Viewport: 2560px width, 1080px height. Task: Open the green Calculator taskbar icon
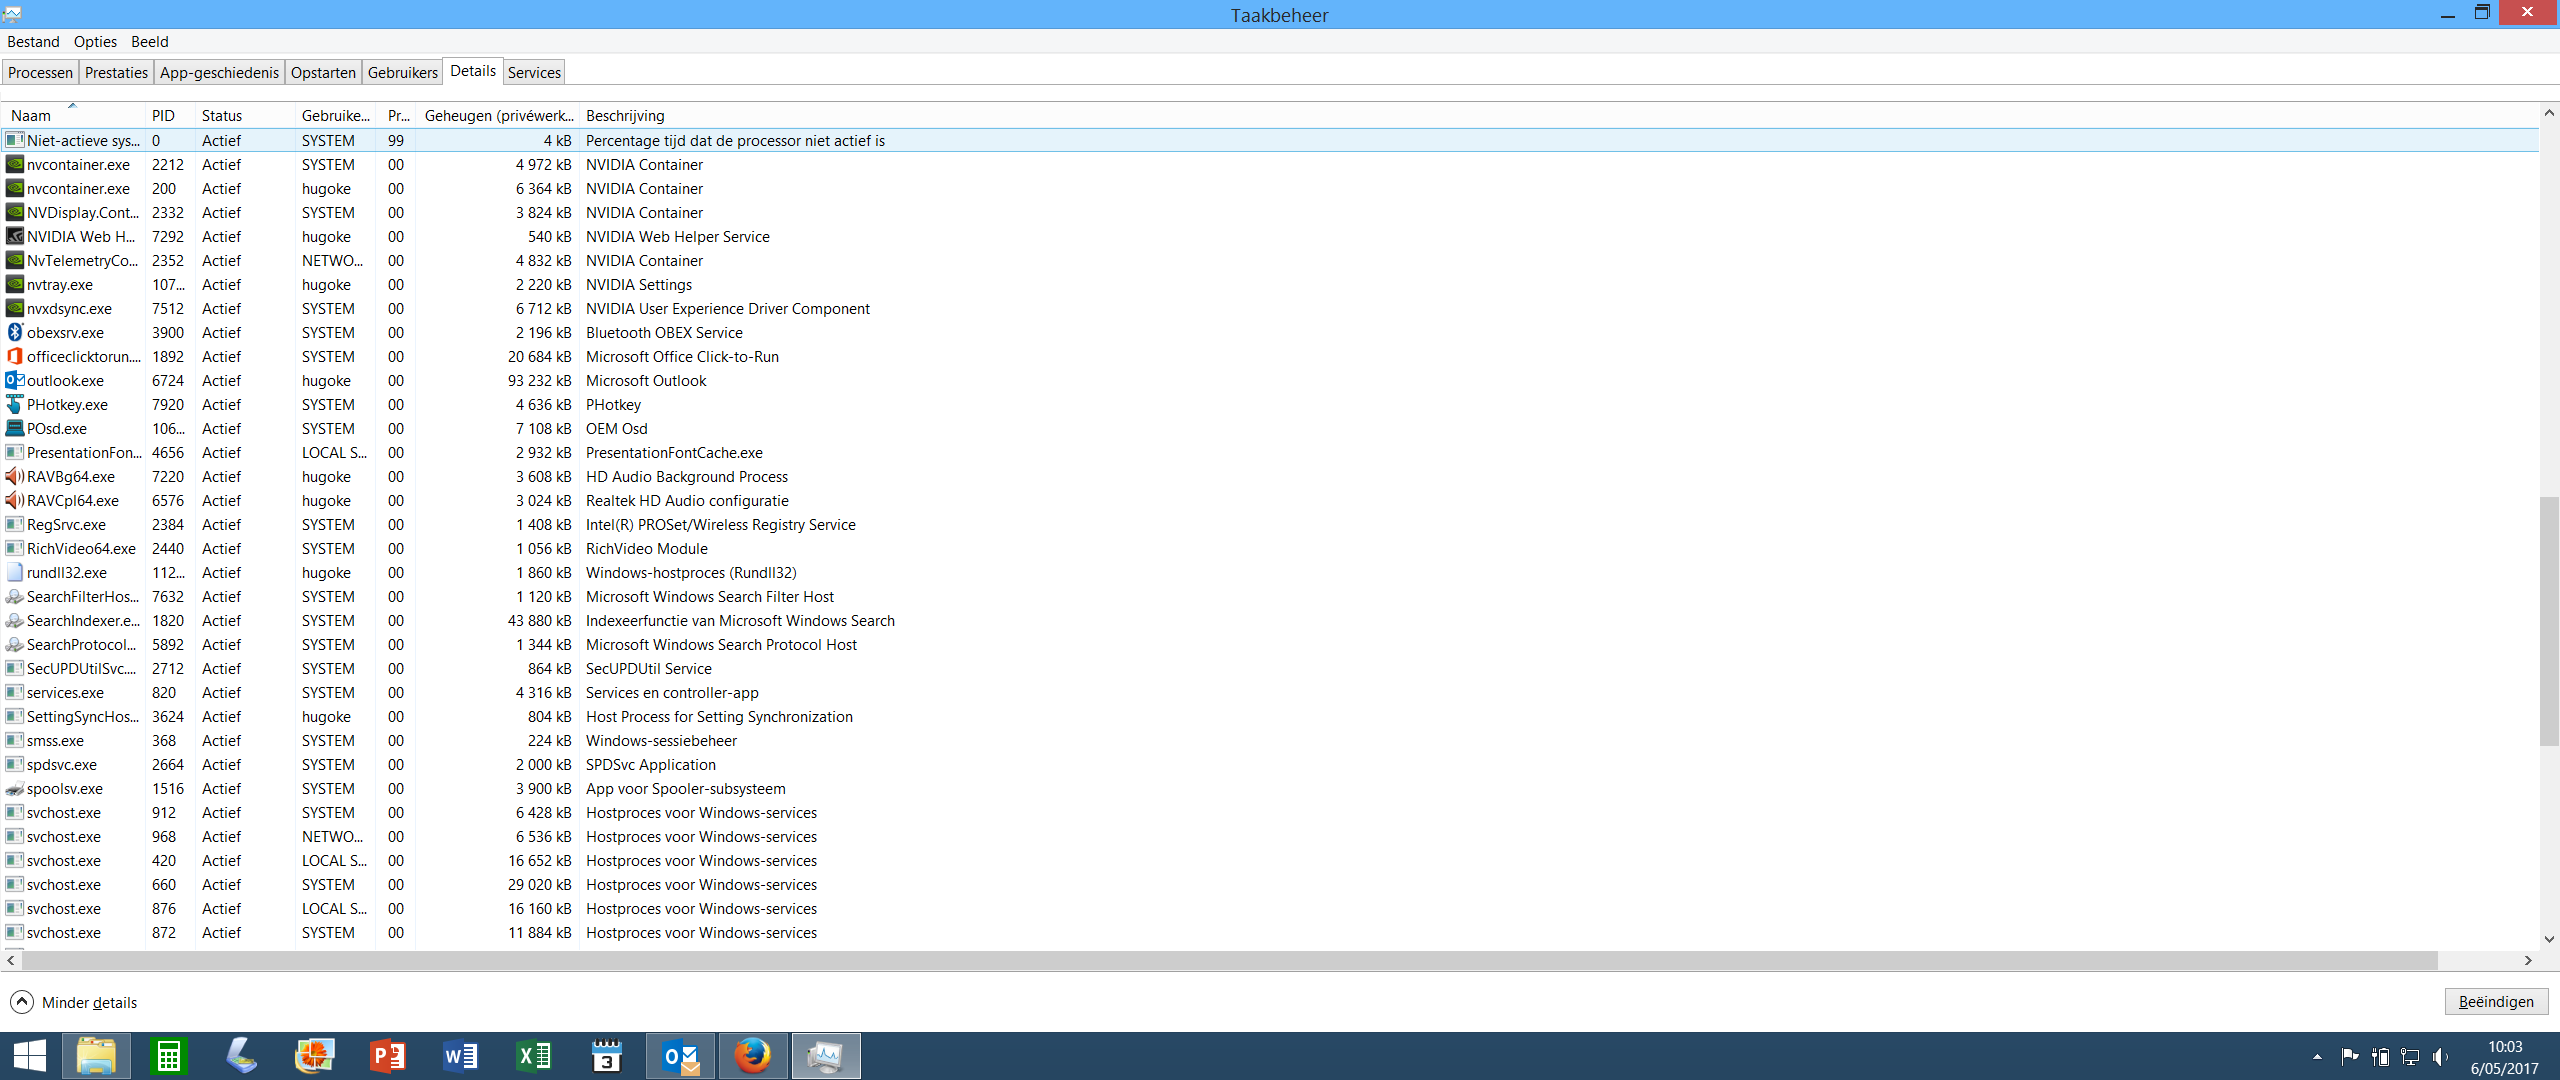pos(168,1056)
